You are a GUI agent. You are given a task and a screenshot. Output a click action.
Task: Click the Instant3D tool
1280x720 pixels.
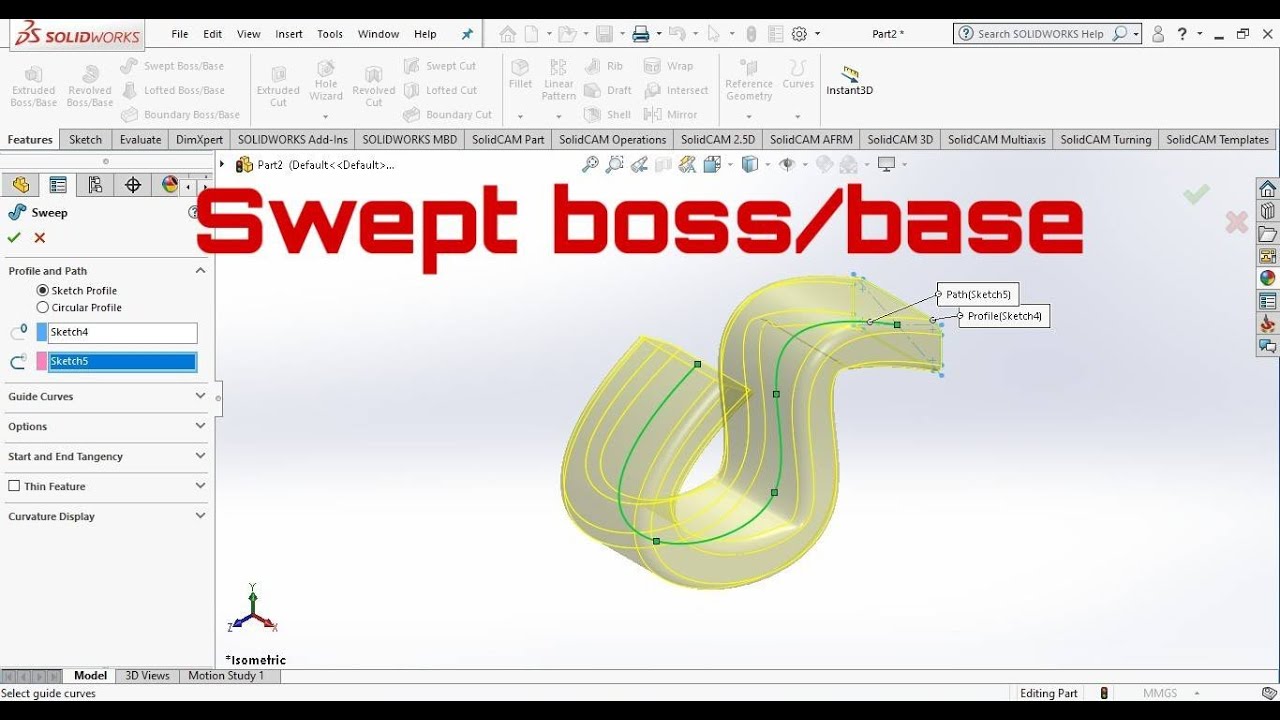coord(850,80)
